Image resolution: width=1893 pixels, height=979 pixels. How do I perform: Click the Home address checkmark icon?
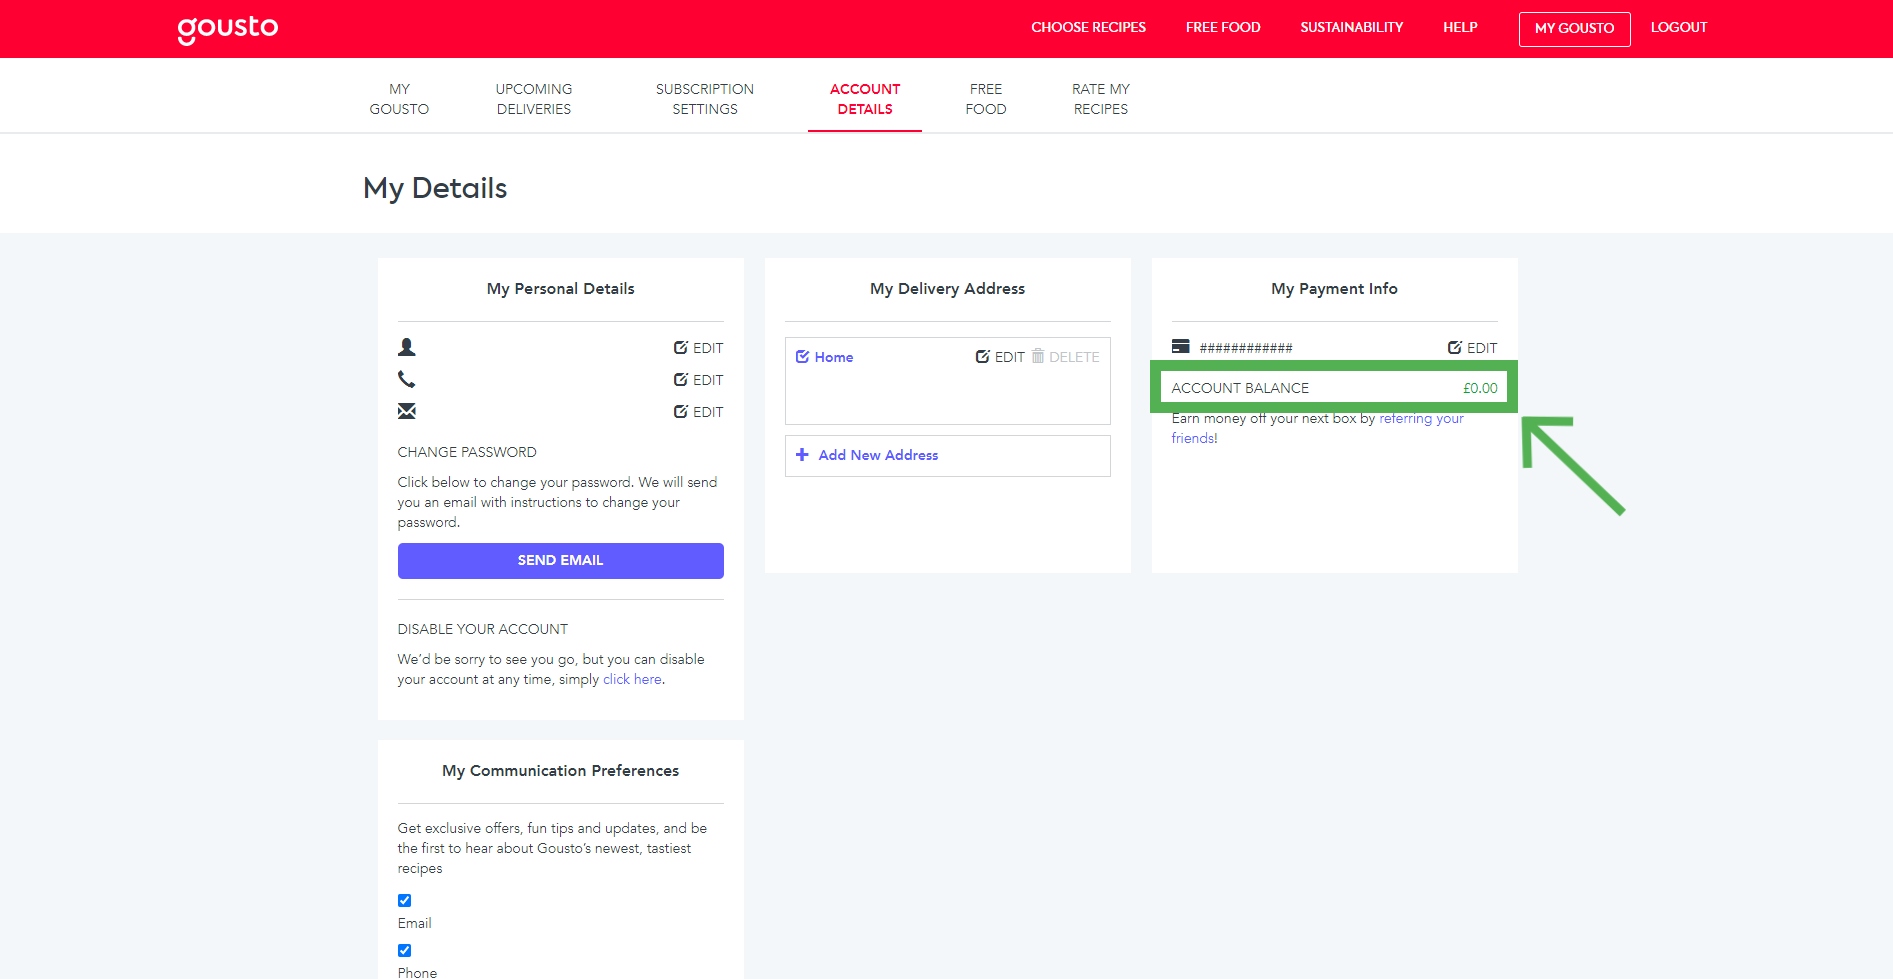pos(802,357)
